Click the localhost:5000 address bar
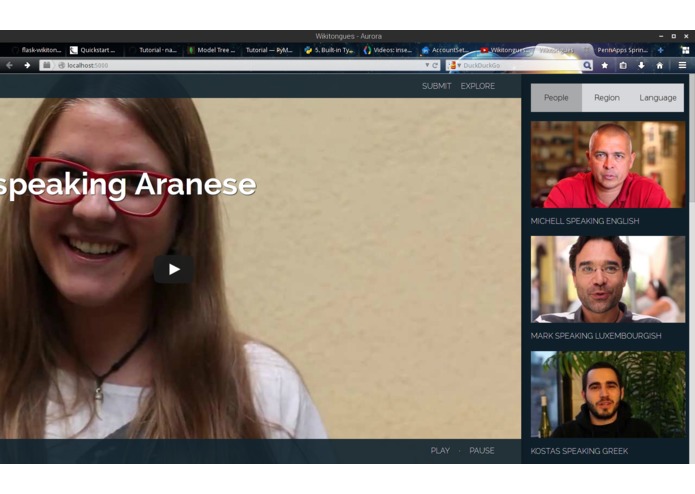Screen dimensions: 695x494 (x=239, y=65)
